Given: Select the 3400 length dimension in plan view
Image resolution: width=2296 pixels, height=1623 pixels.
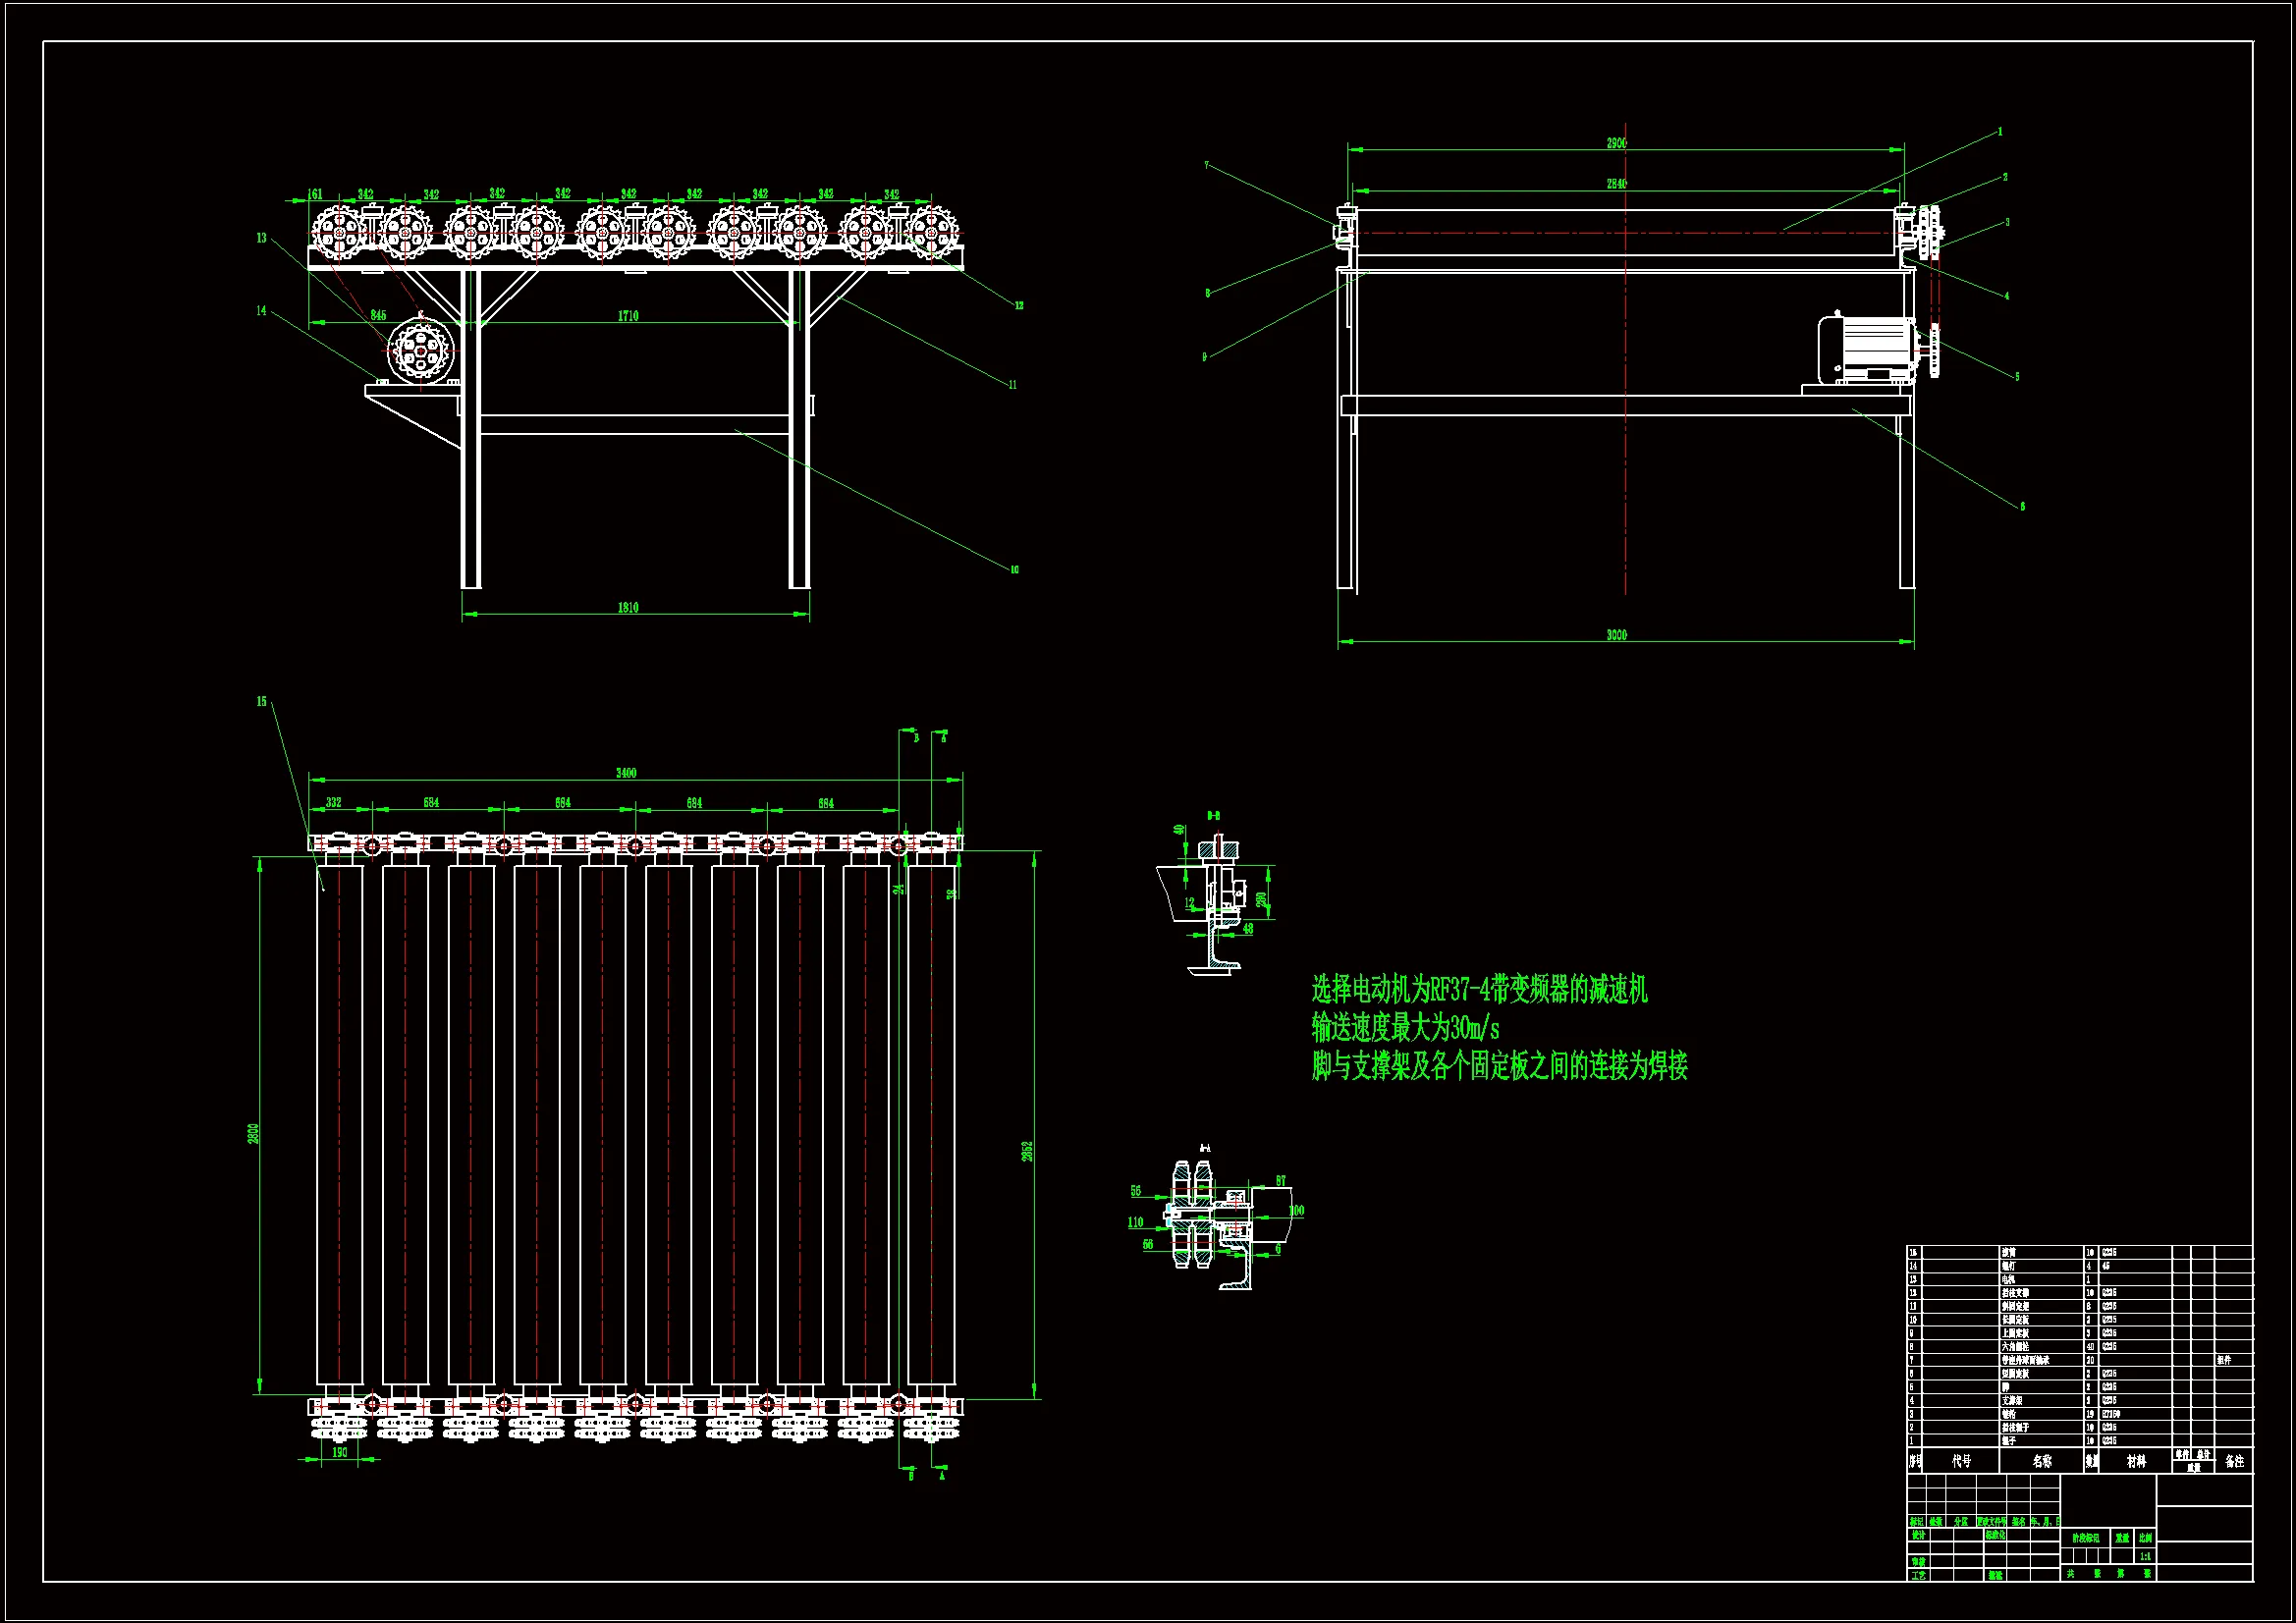Looking at the screenshot, I should pyautogui.click(x=626, y=773).
